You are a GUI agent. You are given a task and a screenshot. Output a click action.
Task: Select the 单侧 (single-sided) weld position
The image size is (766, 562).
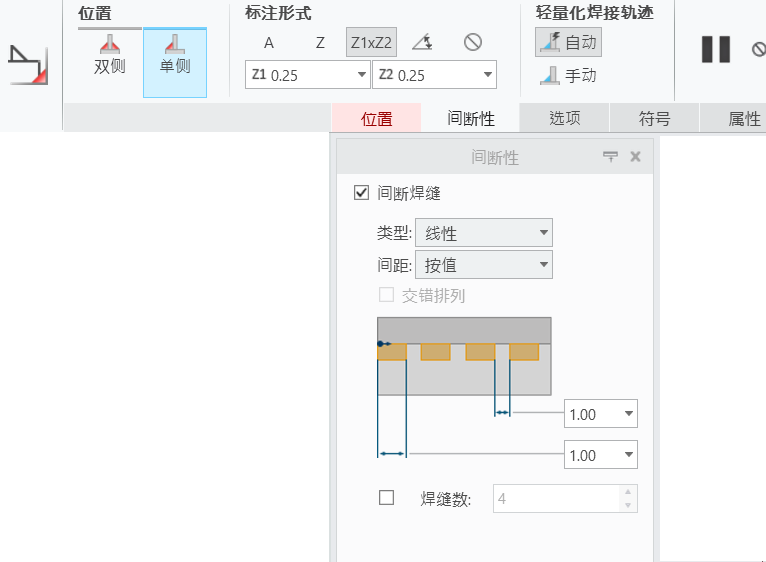pos(175,56)
